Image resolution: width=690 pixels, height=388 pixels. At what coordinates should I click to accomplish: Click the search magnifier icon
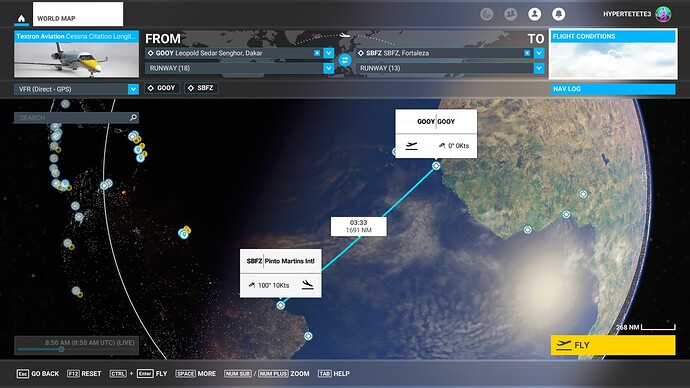coord(133,117)
